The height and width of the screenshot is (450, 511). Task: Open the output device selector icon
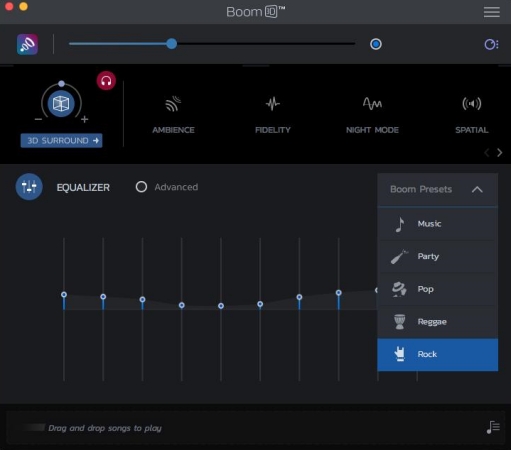click(491, 44)
